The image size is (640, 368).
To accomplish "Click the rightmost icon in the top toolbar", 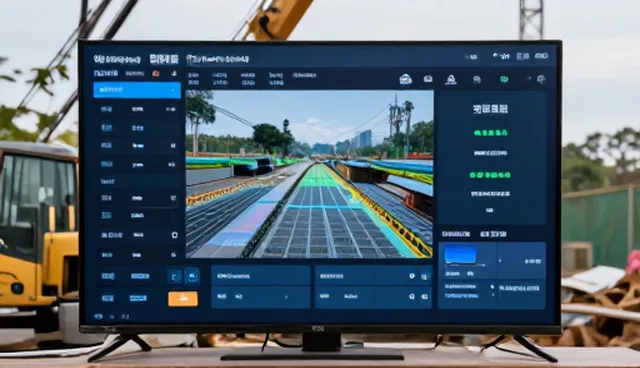I will (541, 79).
